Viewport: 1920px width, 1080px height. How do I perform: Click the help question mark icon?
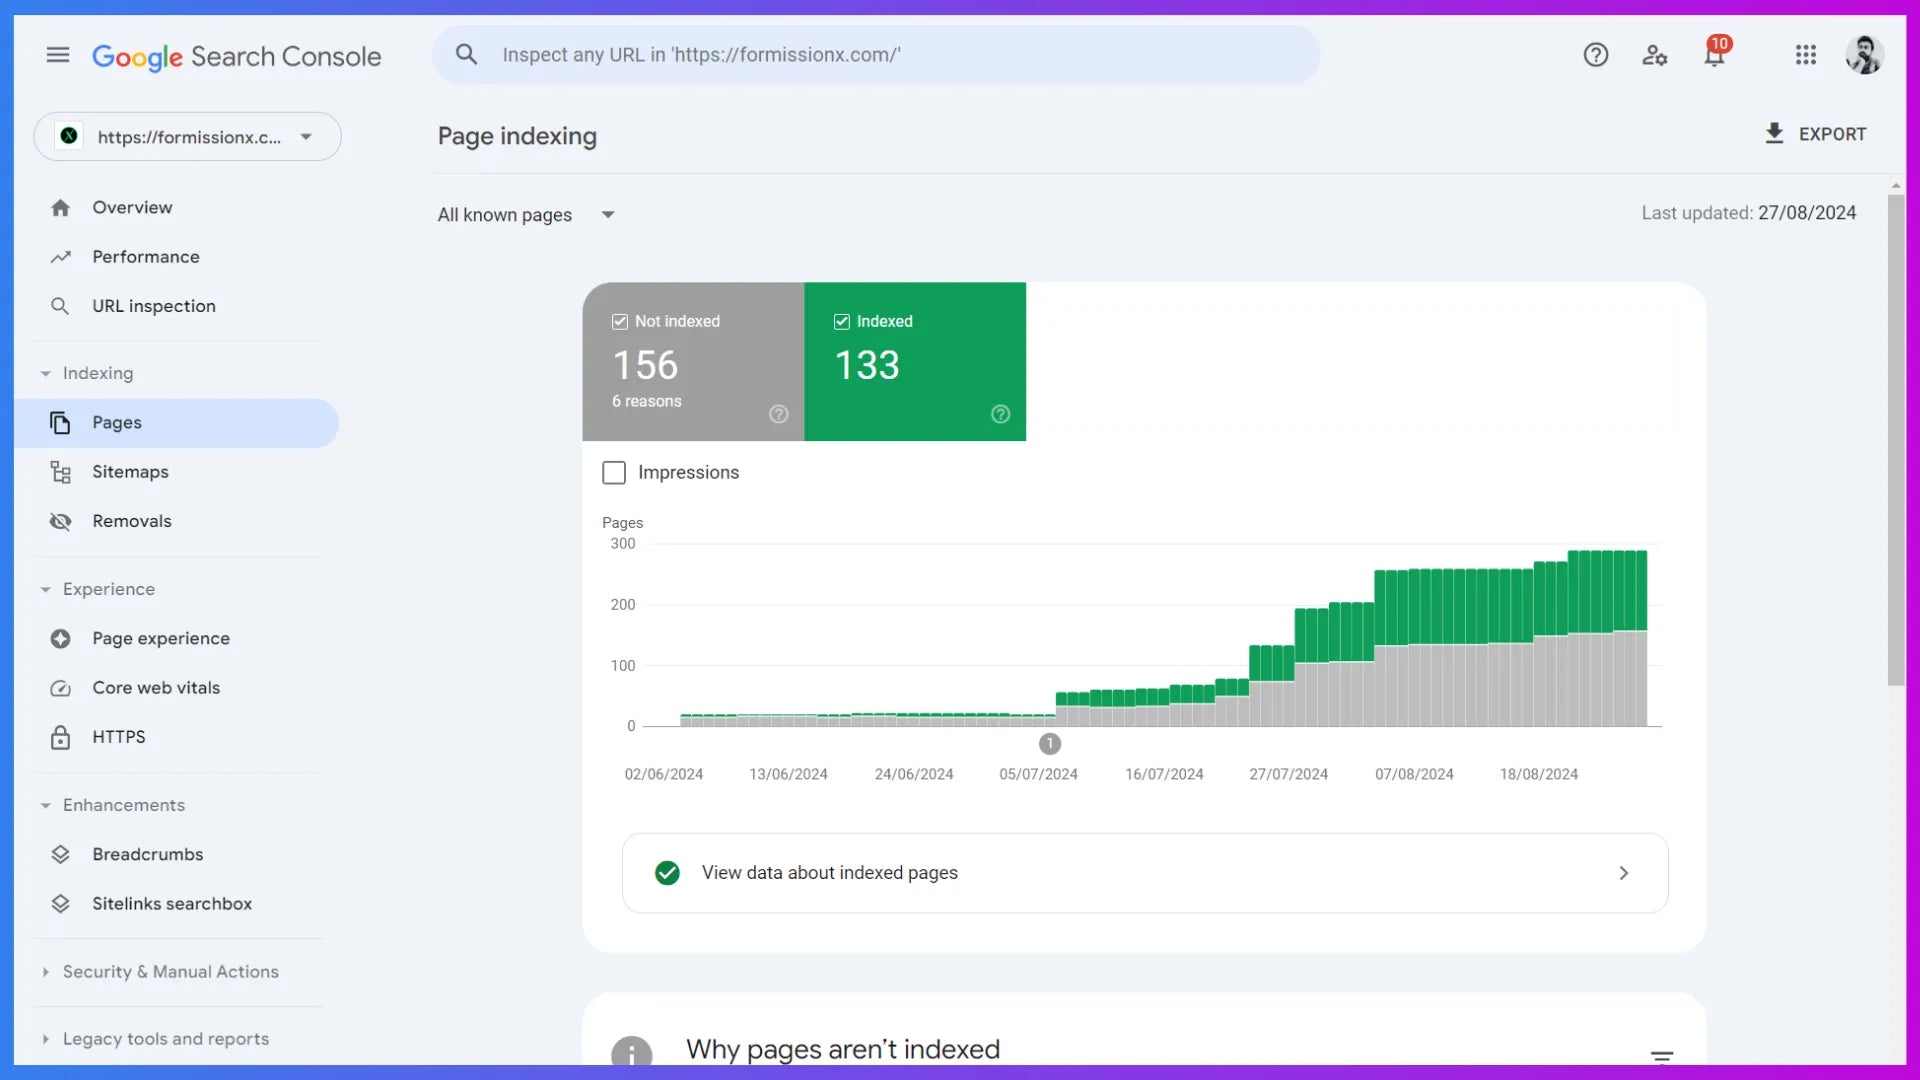coord(1595,55)
